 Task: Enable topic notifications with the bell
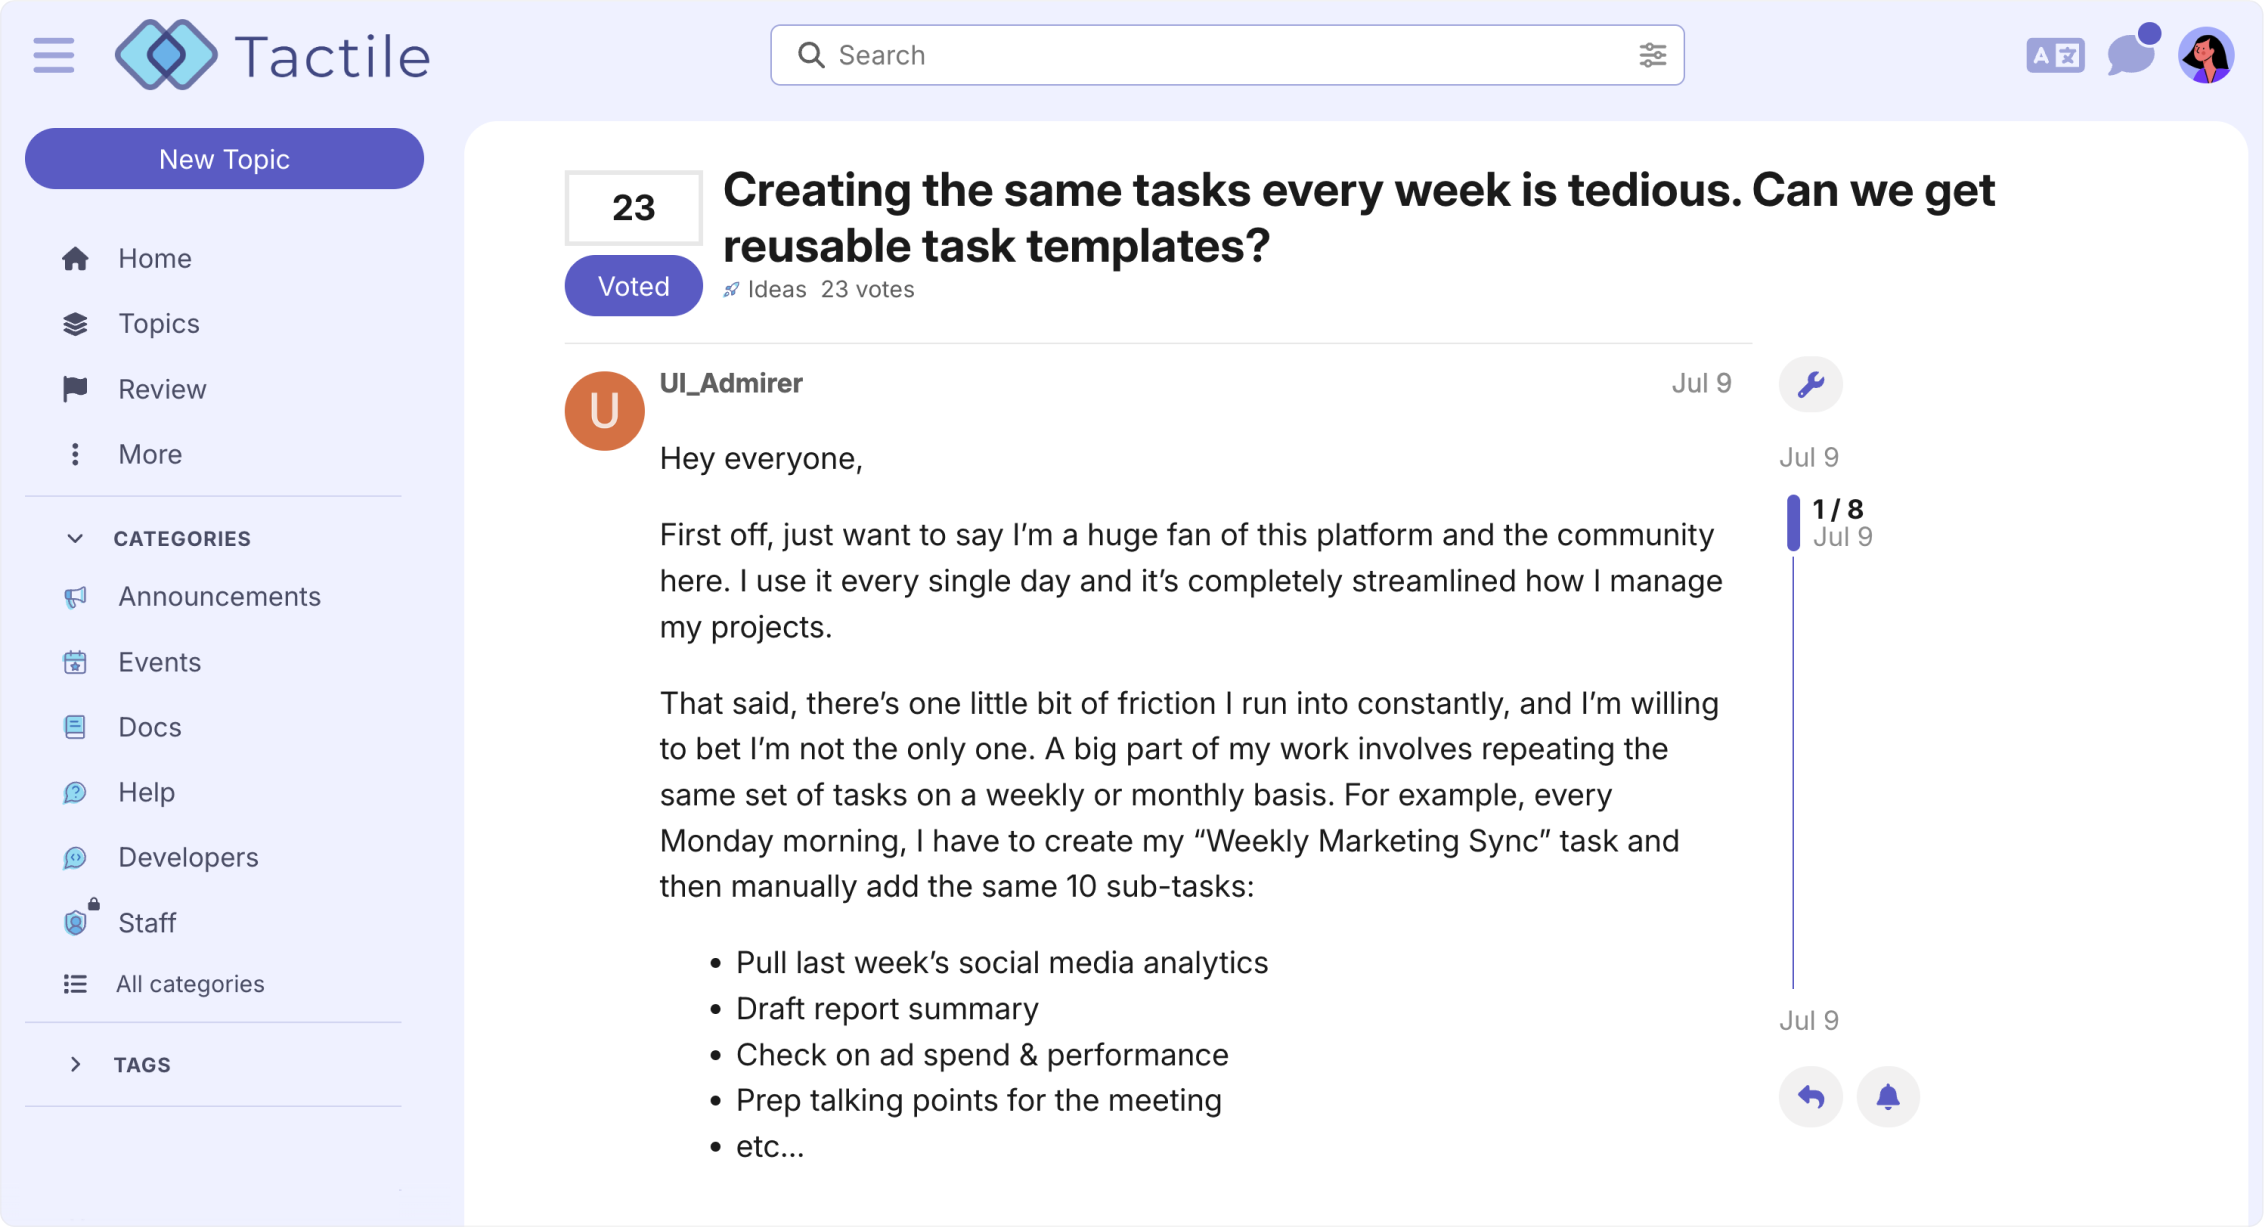[1888, 1096]
